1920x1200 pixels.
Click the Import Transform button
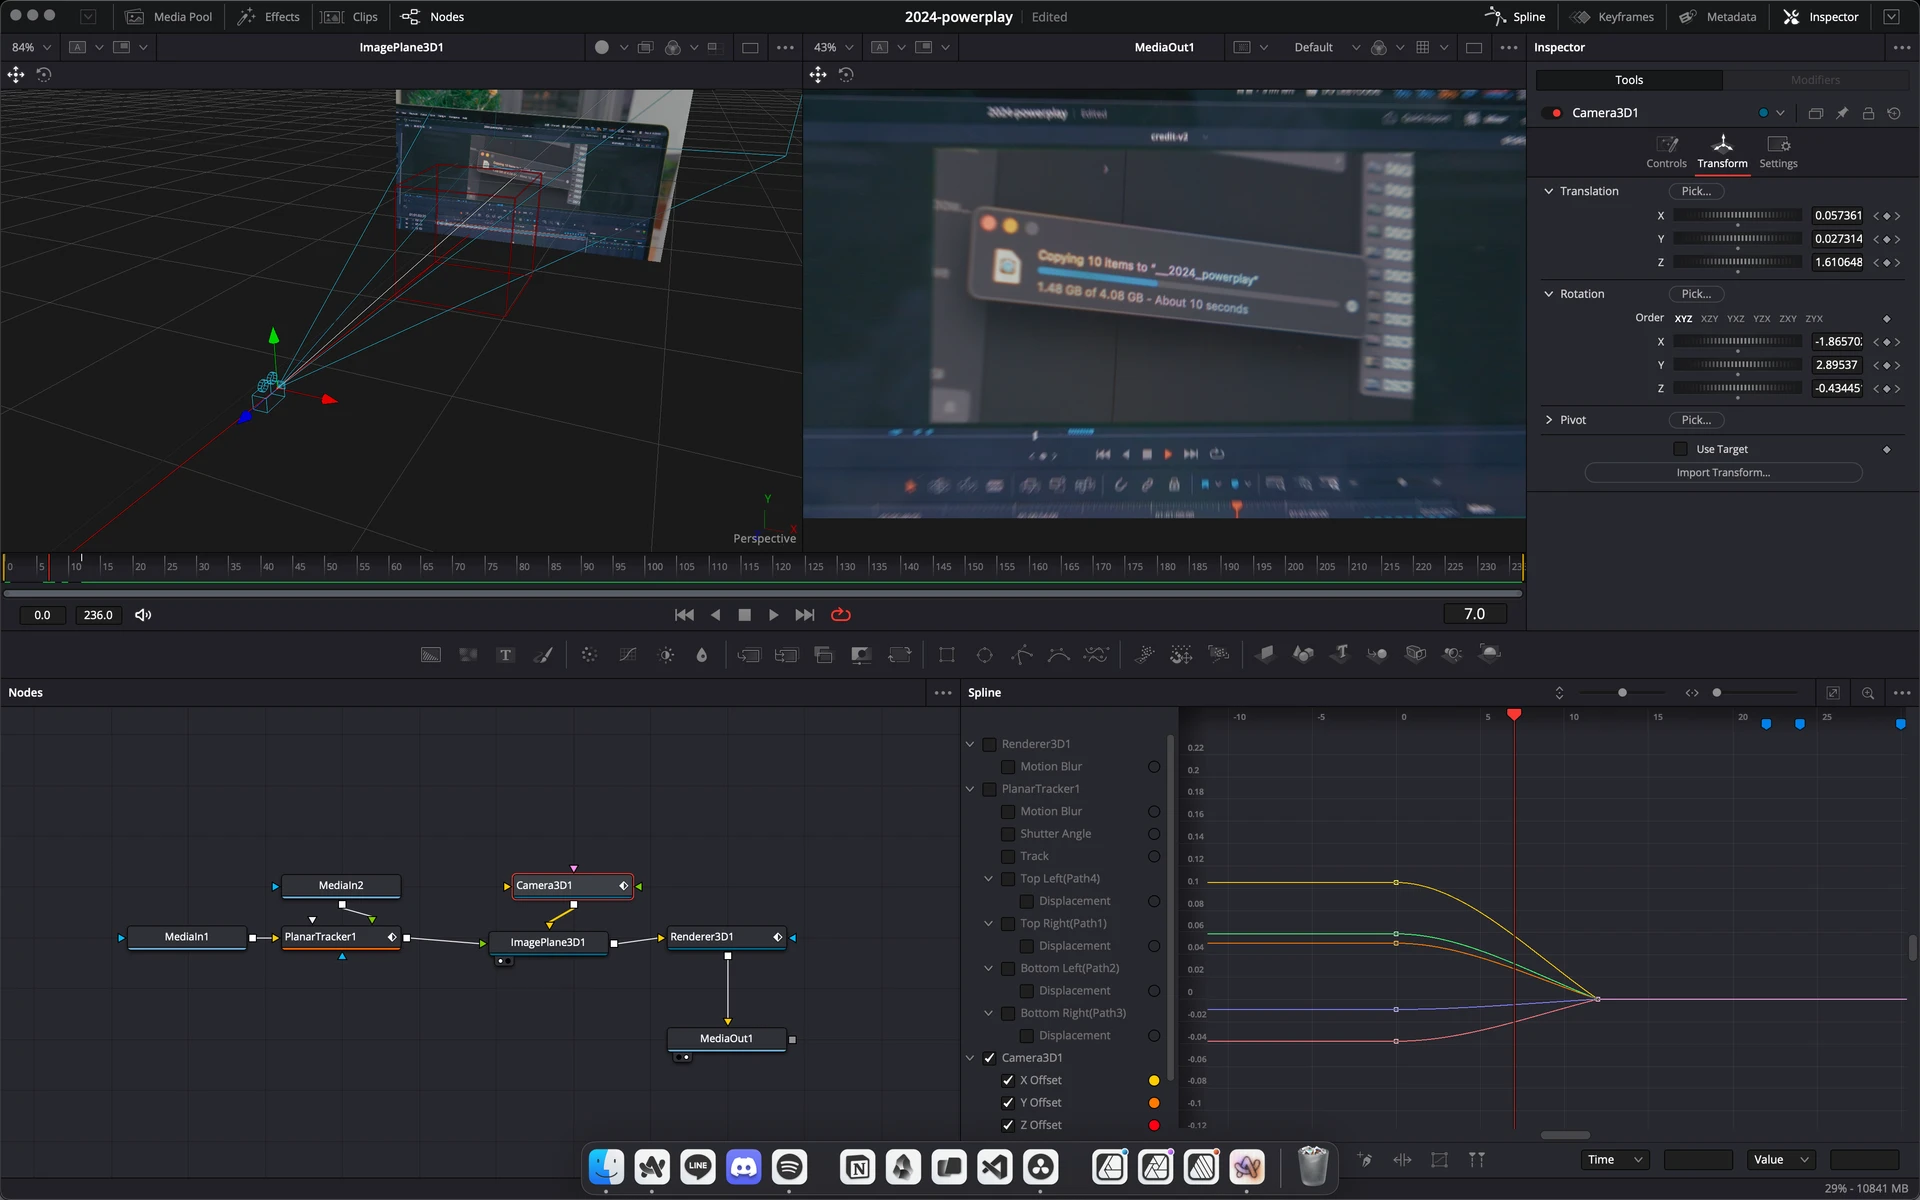click(1722, 472)
